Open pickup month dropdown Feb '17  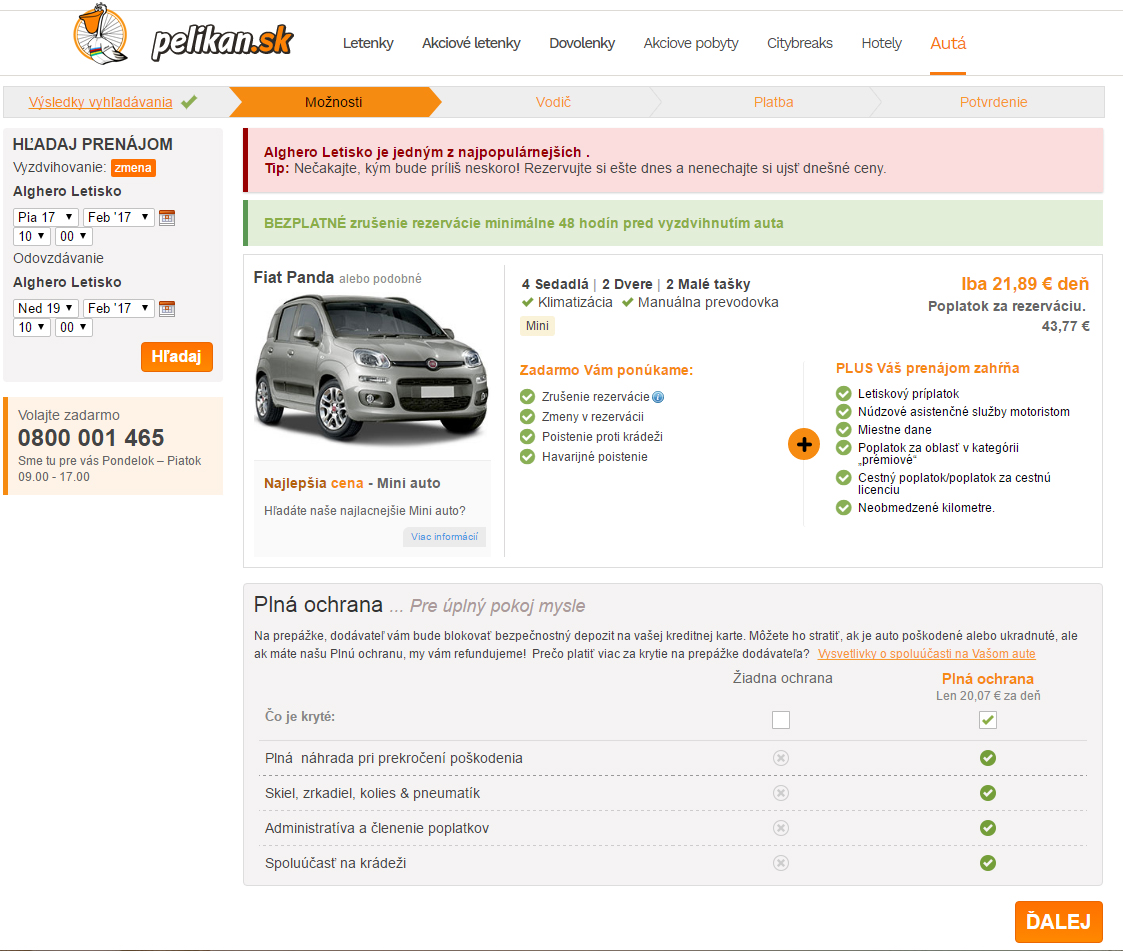[119, 217]
